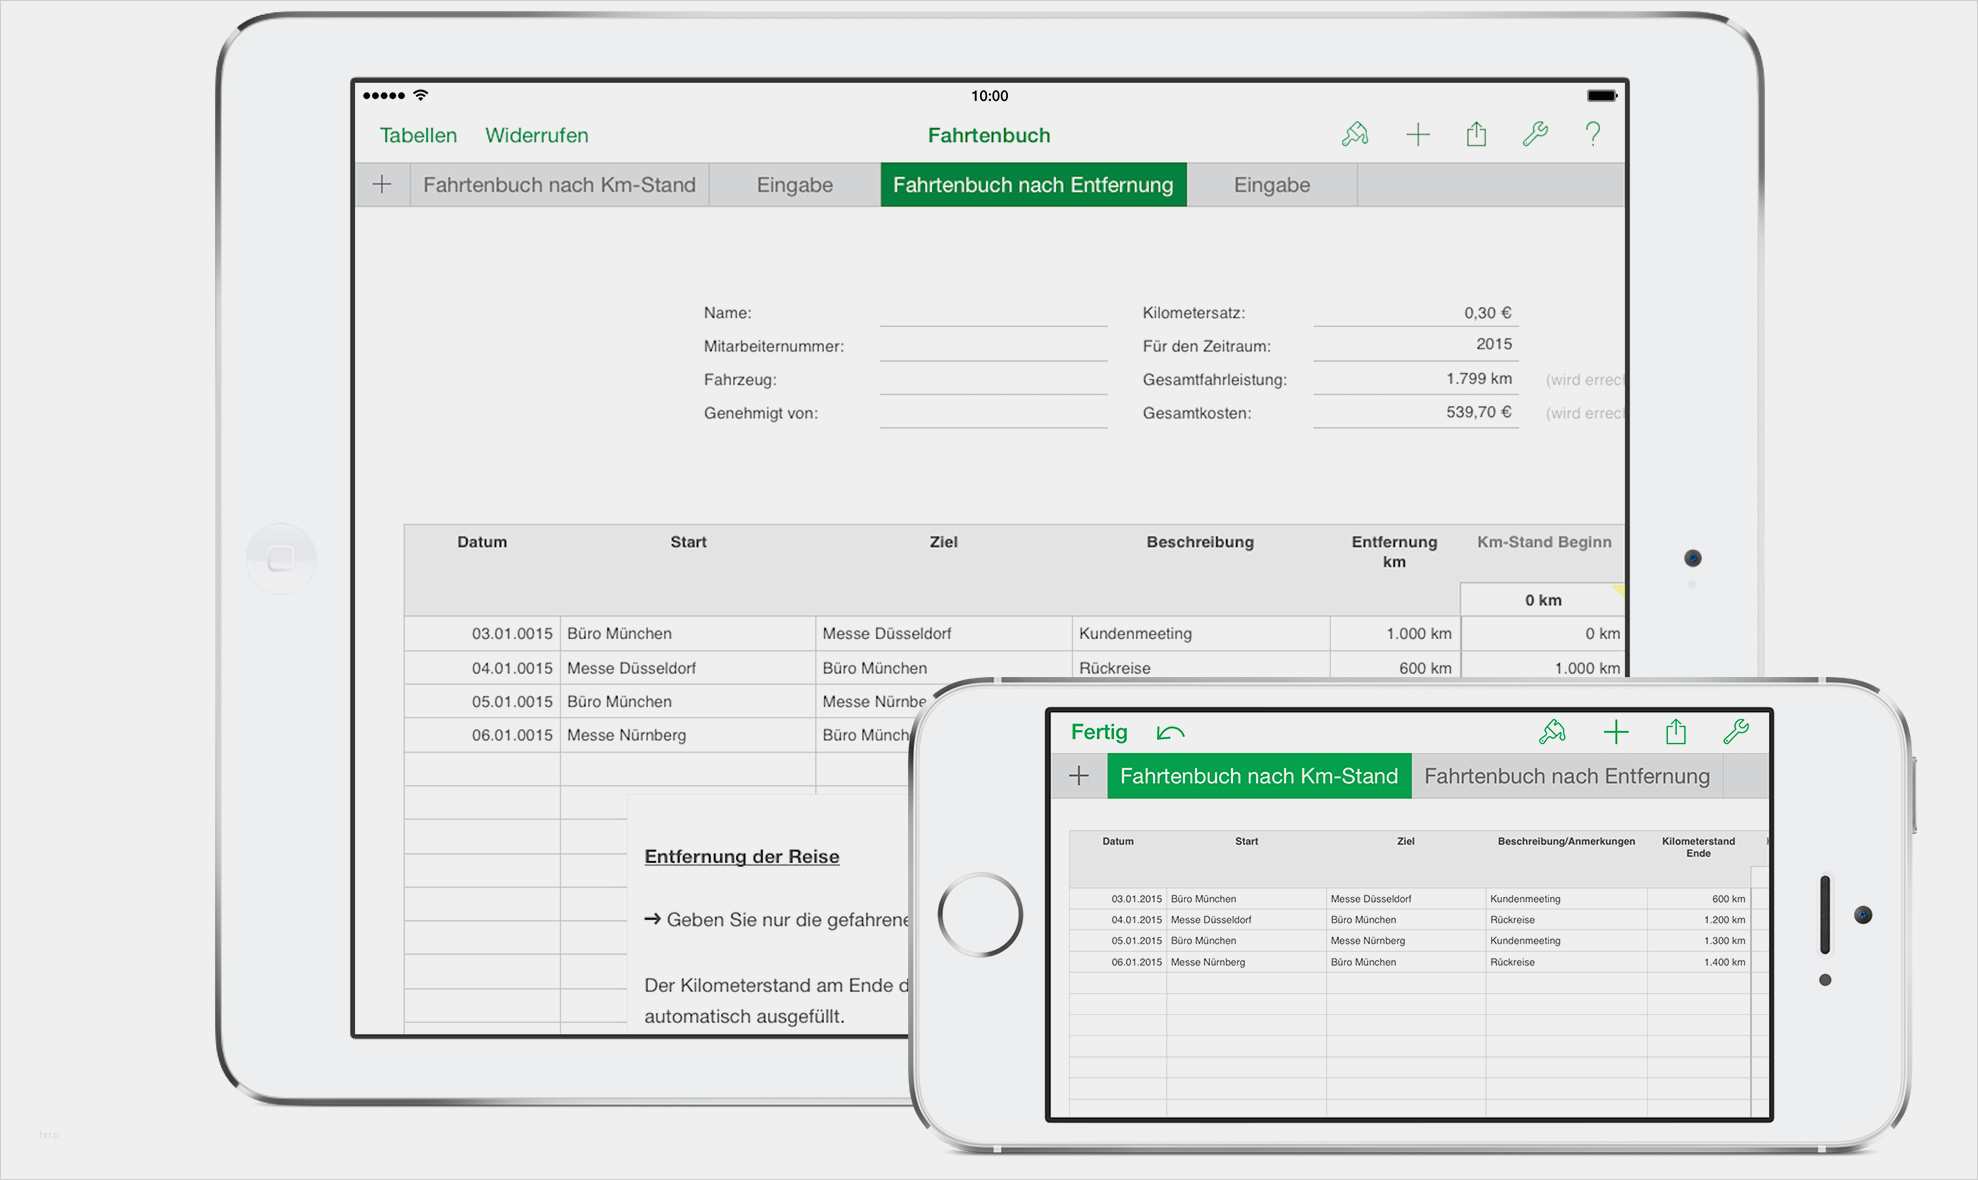Select the first Eingabe tab
Image resolution: width=1978 pixels, height=1180 pixels.
tap(794, 185)
